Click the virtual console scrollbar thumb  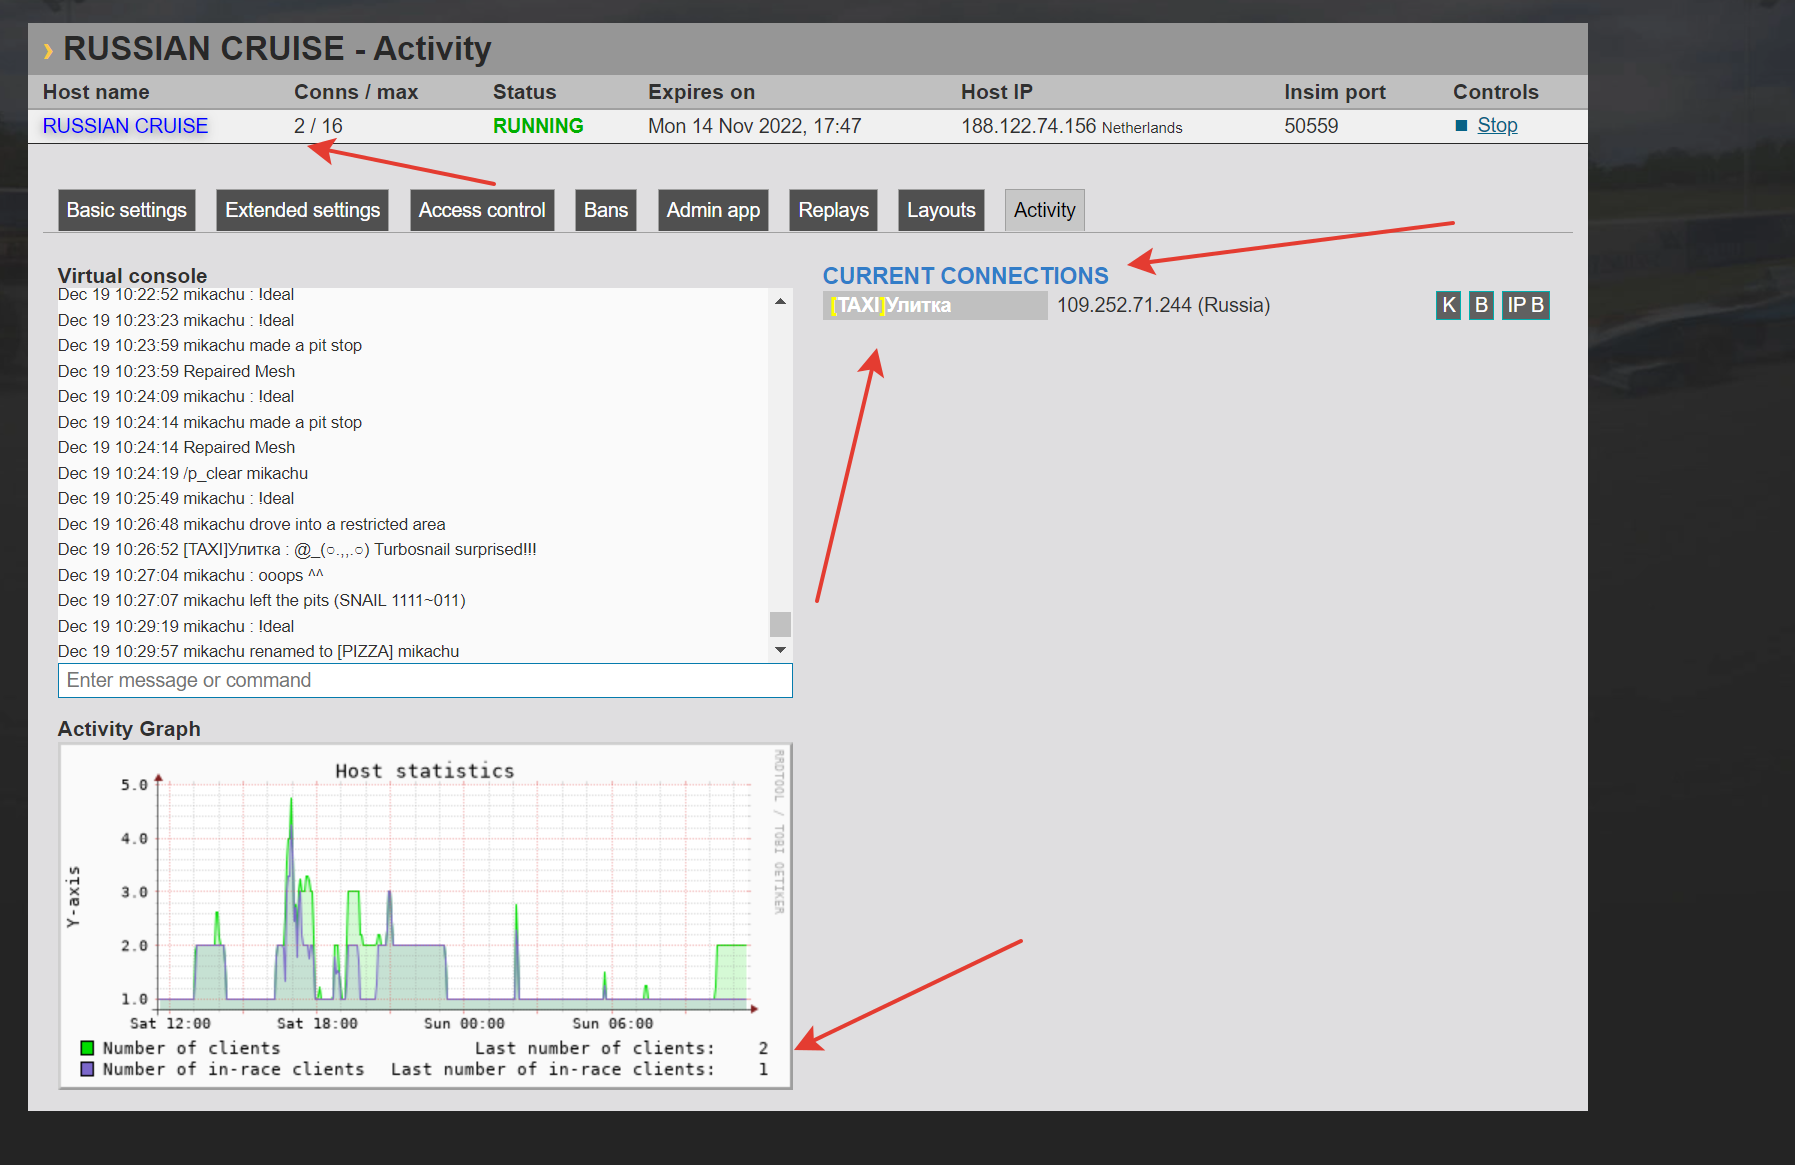pyautogui.click(x=780, y=624)
